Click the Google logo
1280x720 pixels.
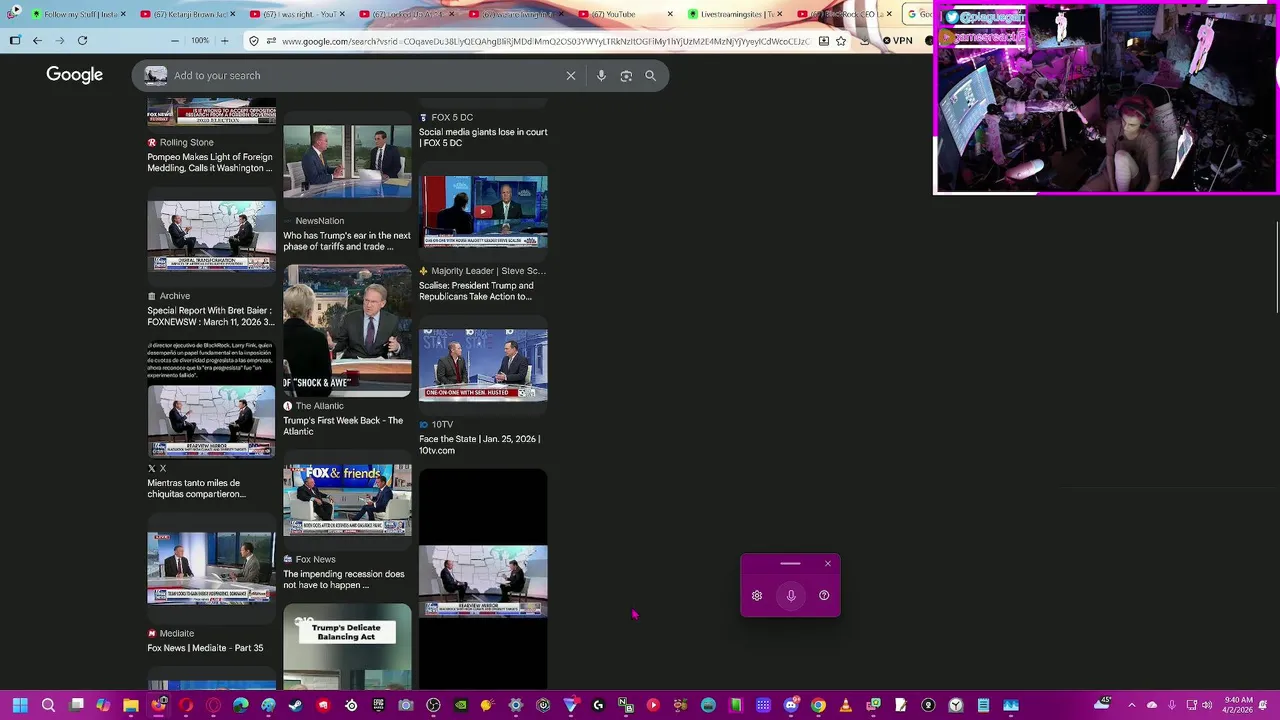pos(74,75)
